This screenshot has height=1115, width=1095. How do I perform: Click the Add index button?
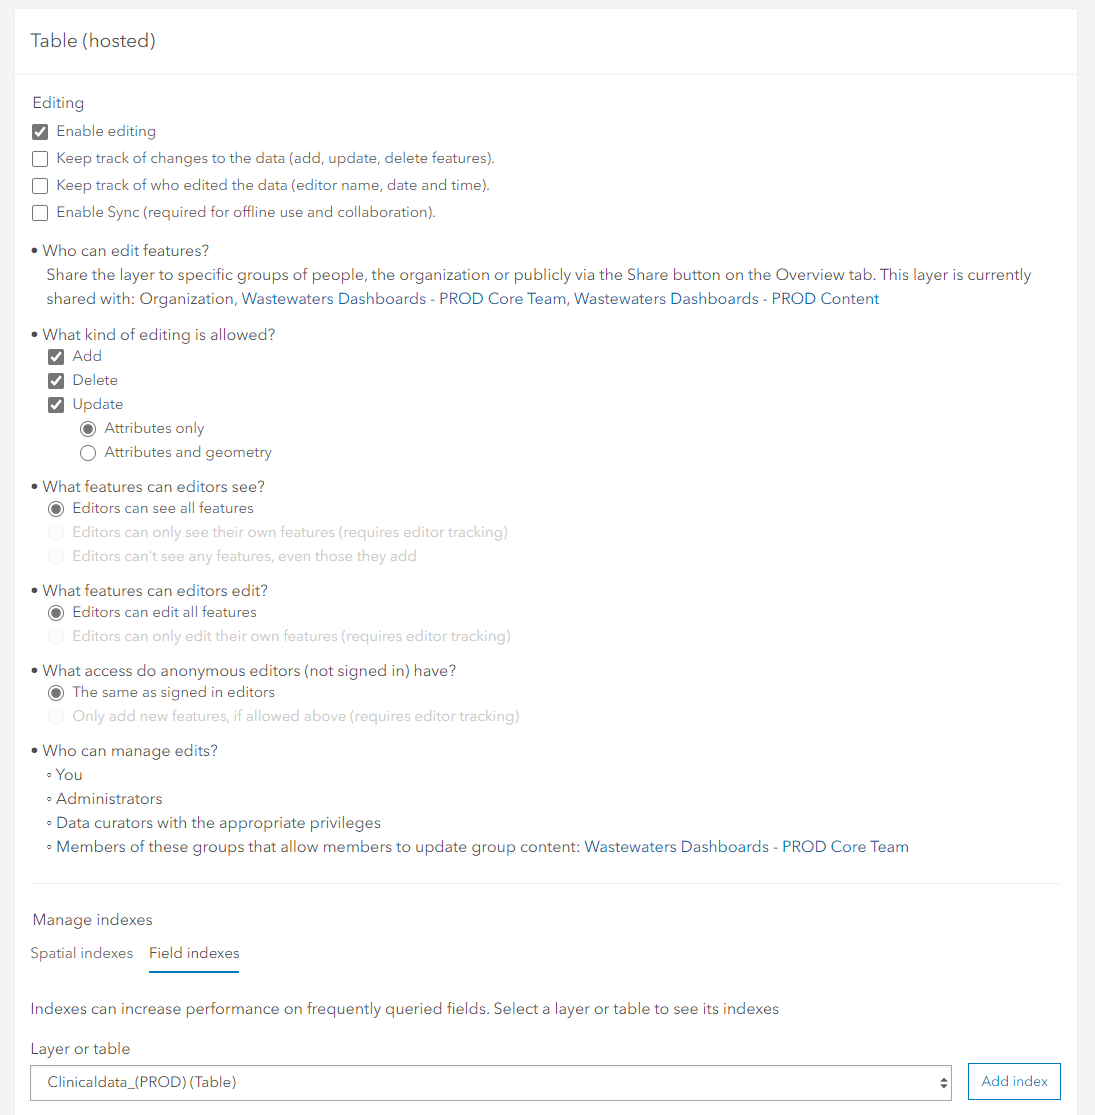pyautogui.click(x=1014, y=1081)
